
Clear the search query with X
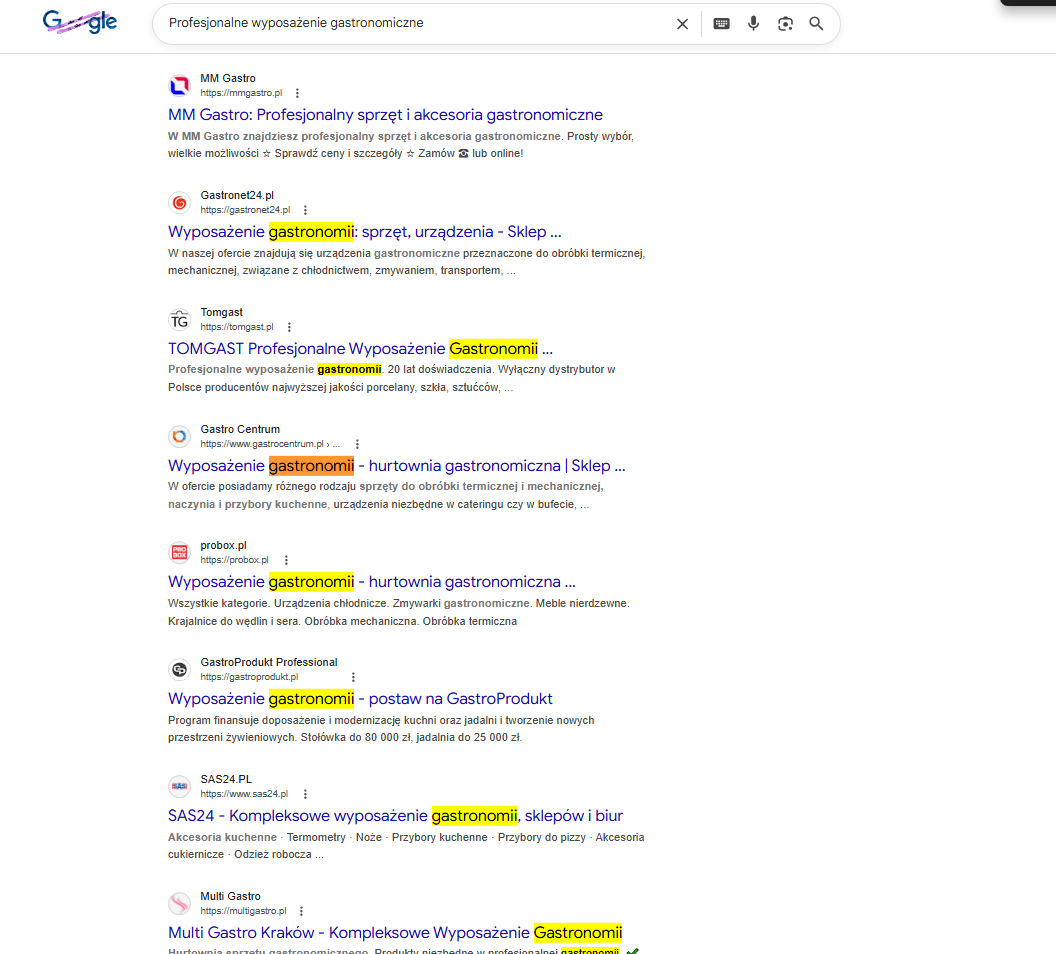tap(682, 24)
